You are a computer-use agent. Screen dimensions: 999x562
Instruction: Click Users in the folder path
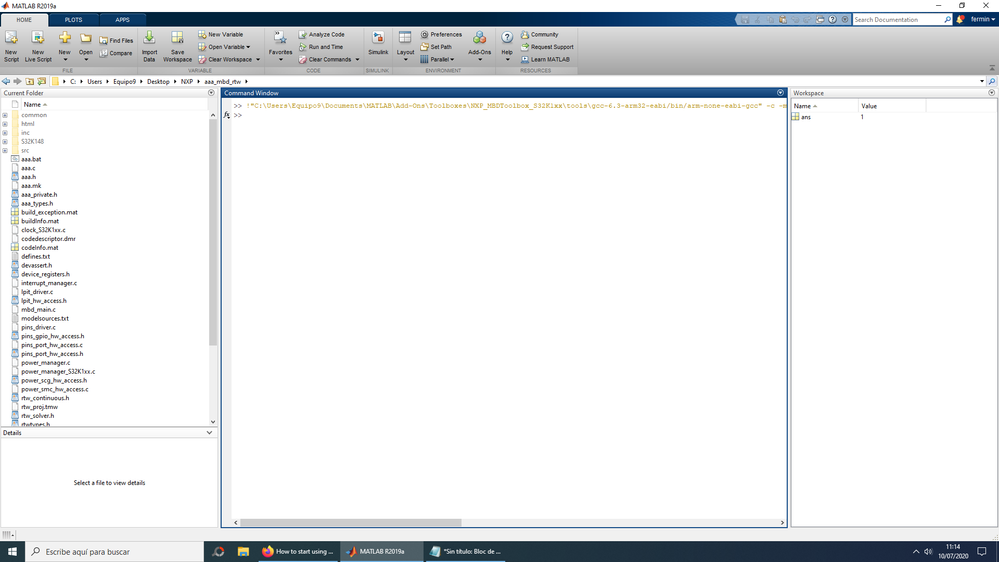pos(94,82)
